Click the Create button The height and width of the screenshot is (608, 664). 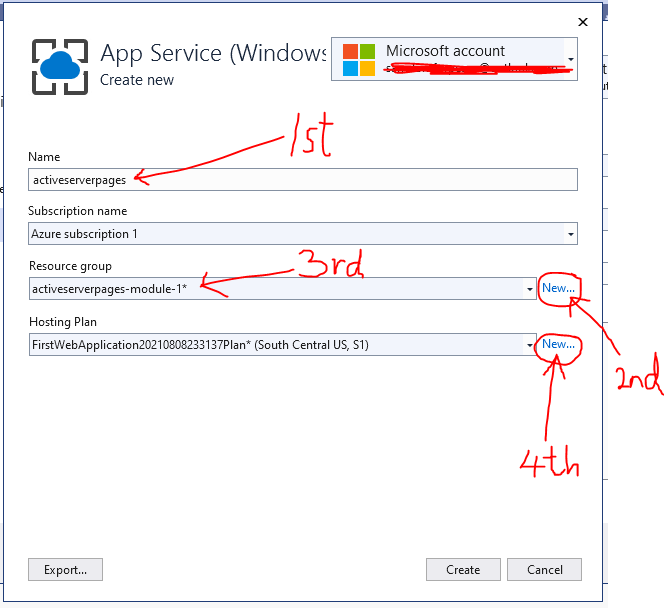(x=463, y=570)
